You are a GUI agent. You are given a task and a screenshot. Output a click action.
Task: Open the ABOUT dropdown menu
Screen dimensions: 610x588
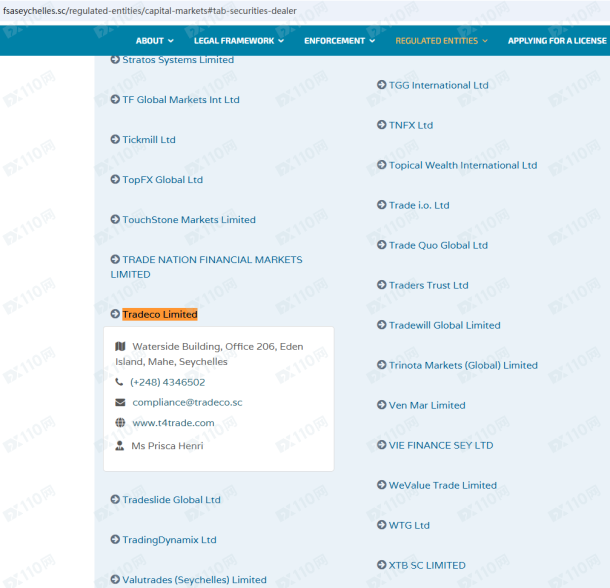point(154,40)
